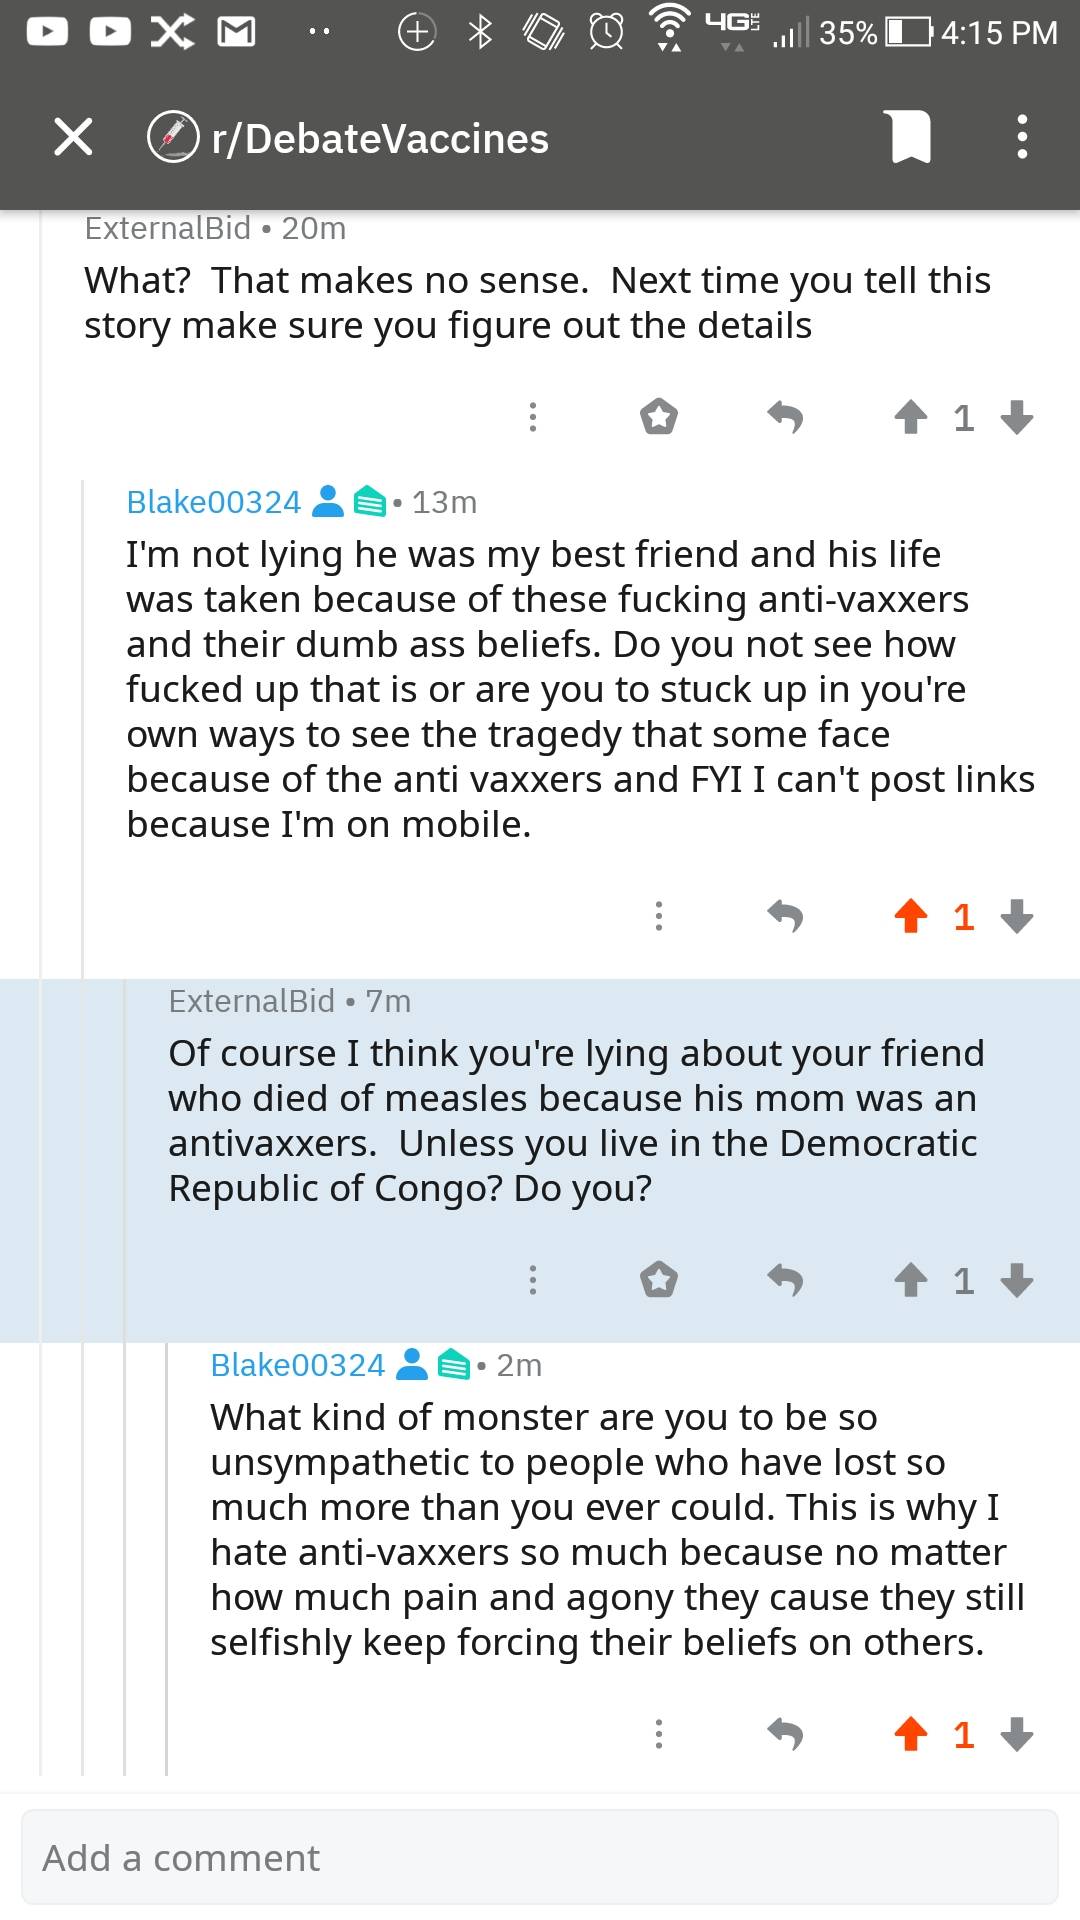The width and height of the screenshot is (1080, 1920).
Task: Tap the profile icon beside Blake00324's username
Action: (x=327, y=502)
